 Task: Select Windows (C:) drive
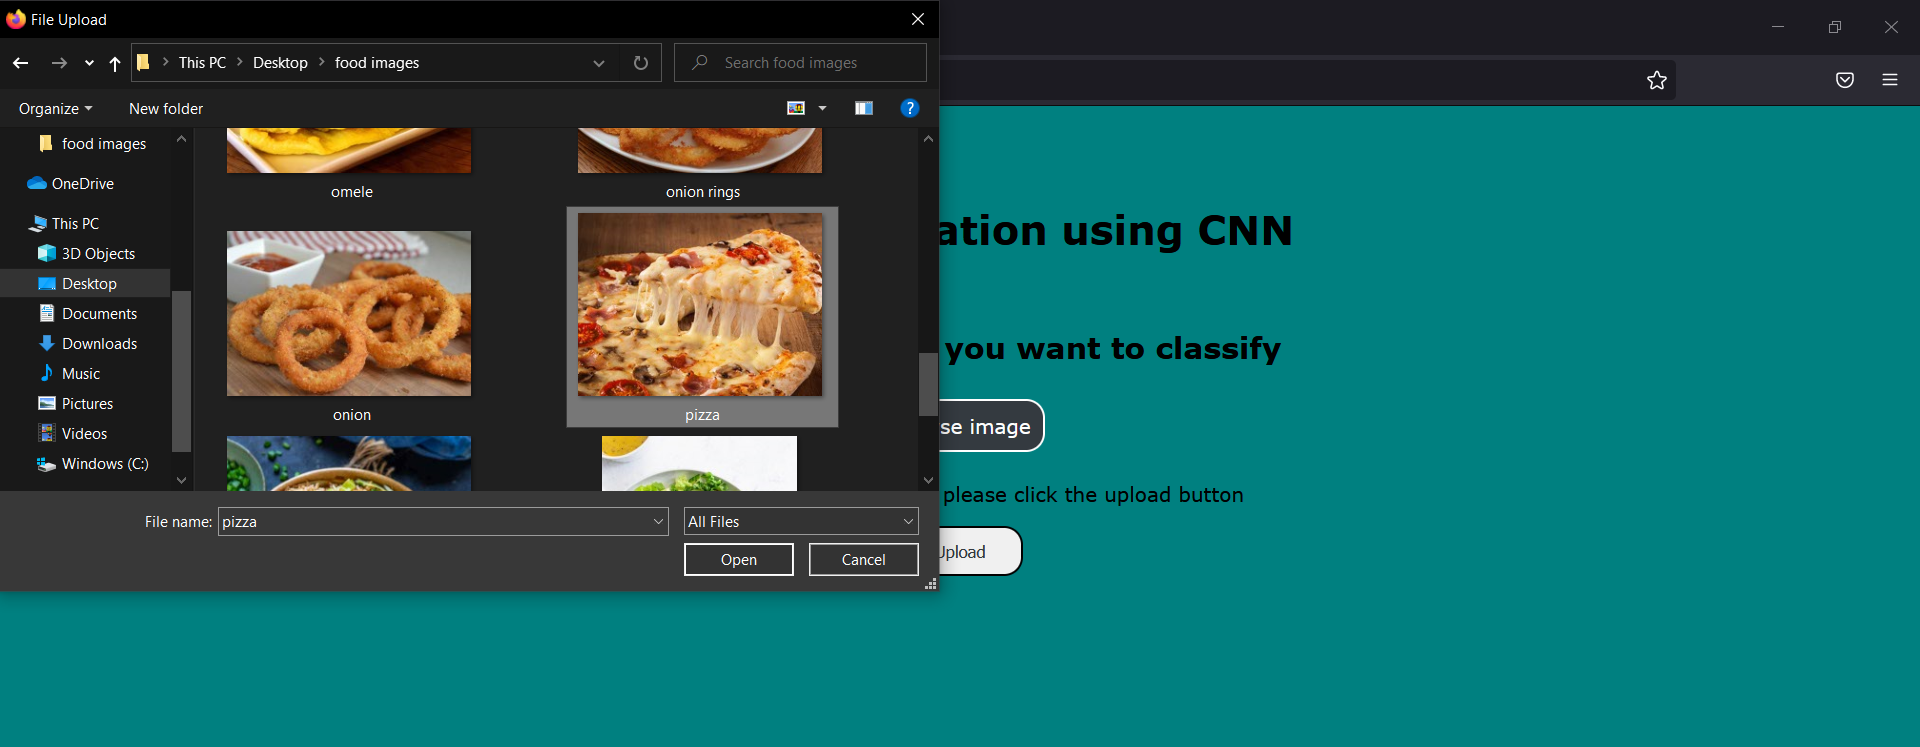pos(93,464)
